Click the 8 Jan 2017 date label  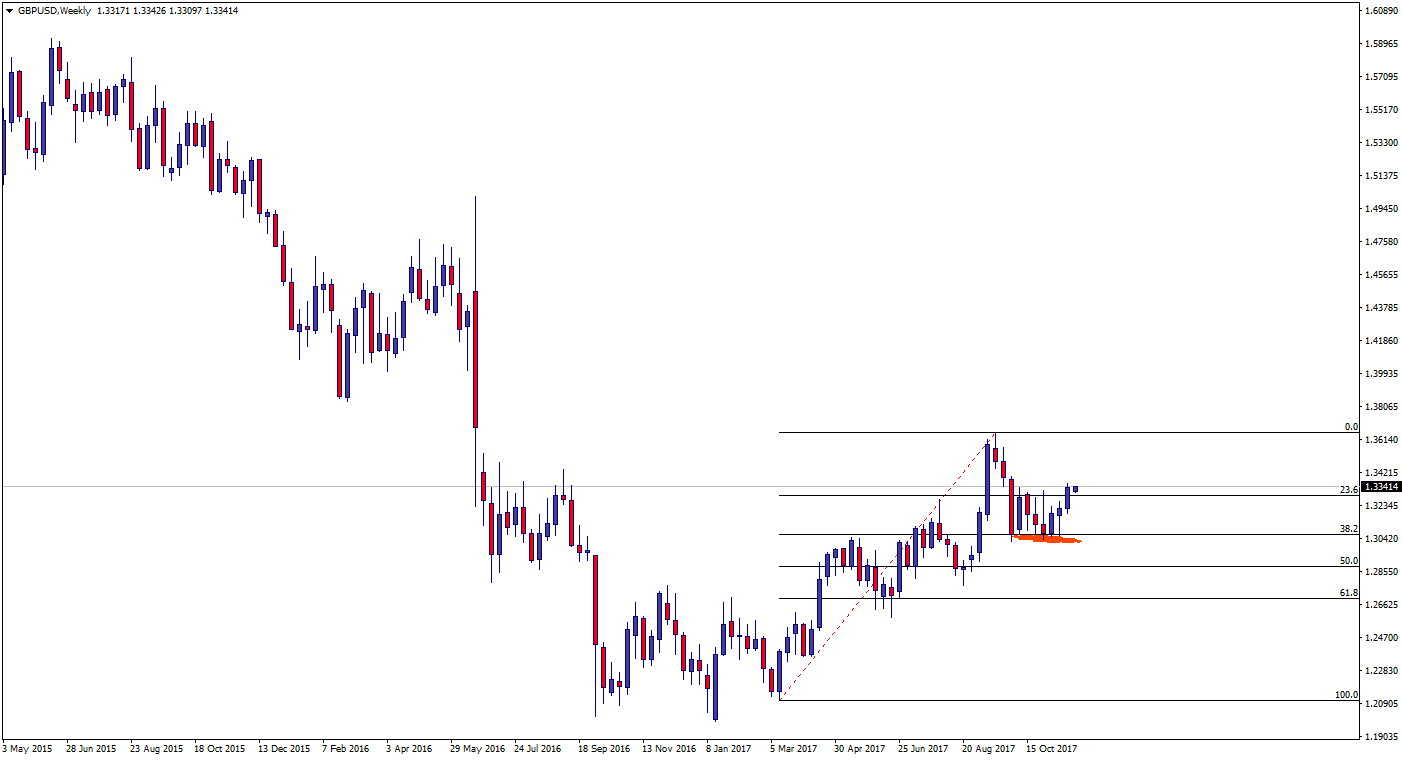click(729, 748)
